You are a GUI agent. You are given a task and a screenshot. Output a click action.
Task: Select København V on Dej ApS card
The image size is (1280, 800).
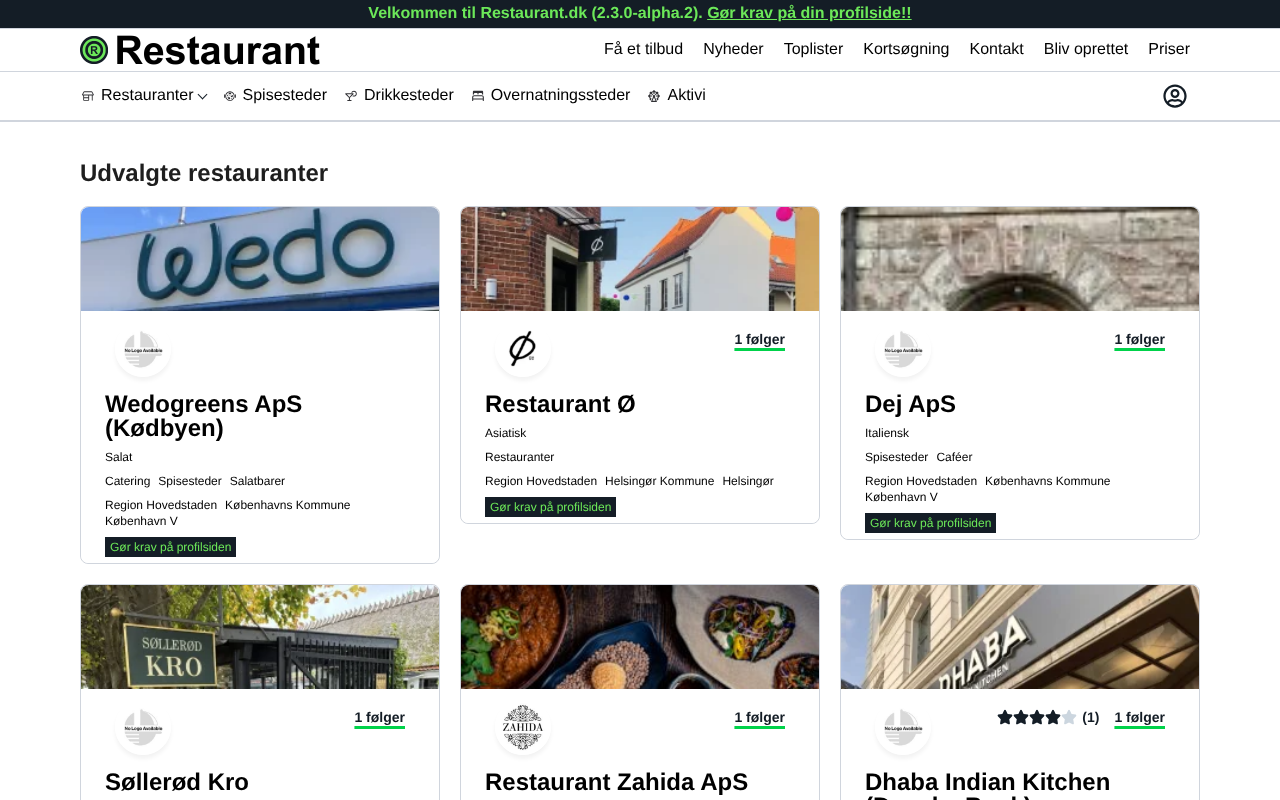pos(901,497)
